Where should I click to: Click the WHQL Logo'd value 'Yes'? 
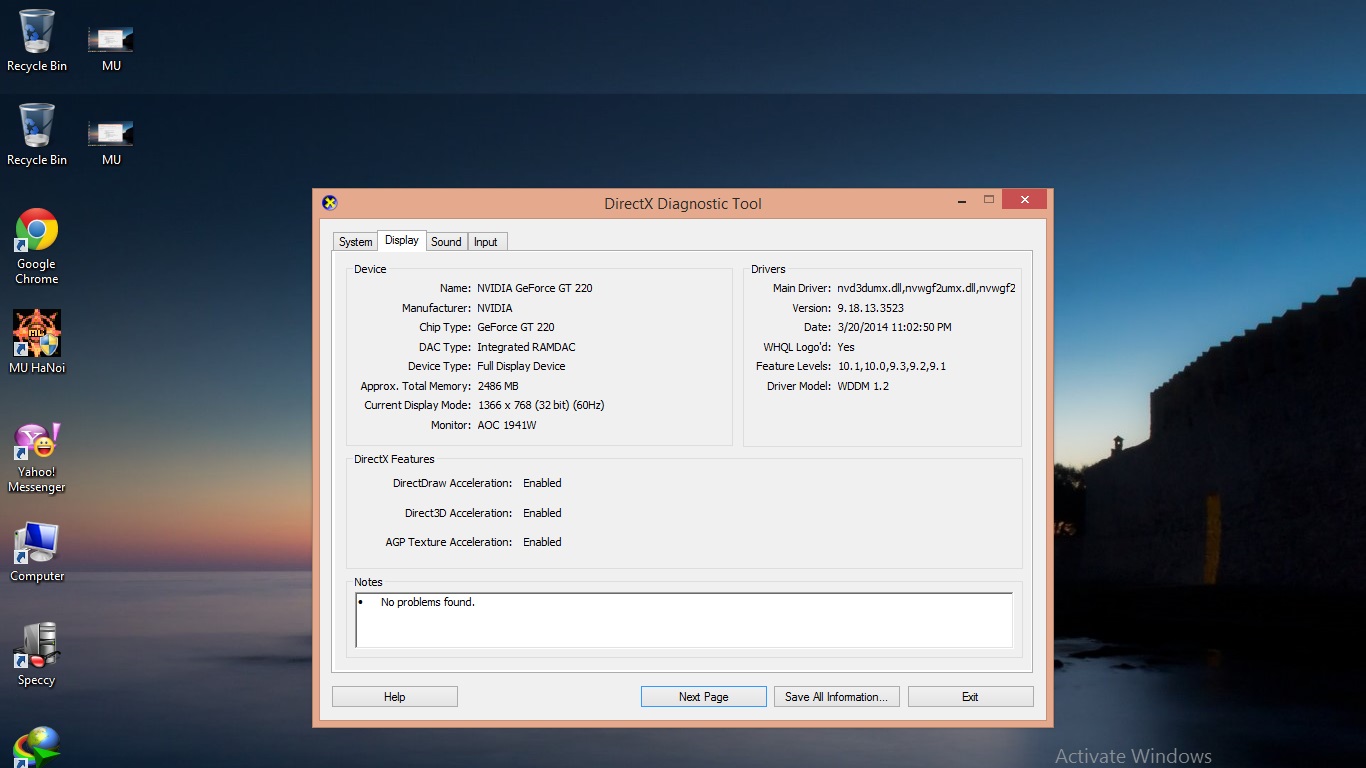(x=846, y=347)
